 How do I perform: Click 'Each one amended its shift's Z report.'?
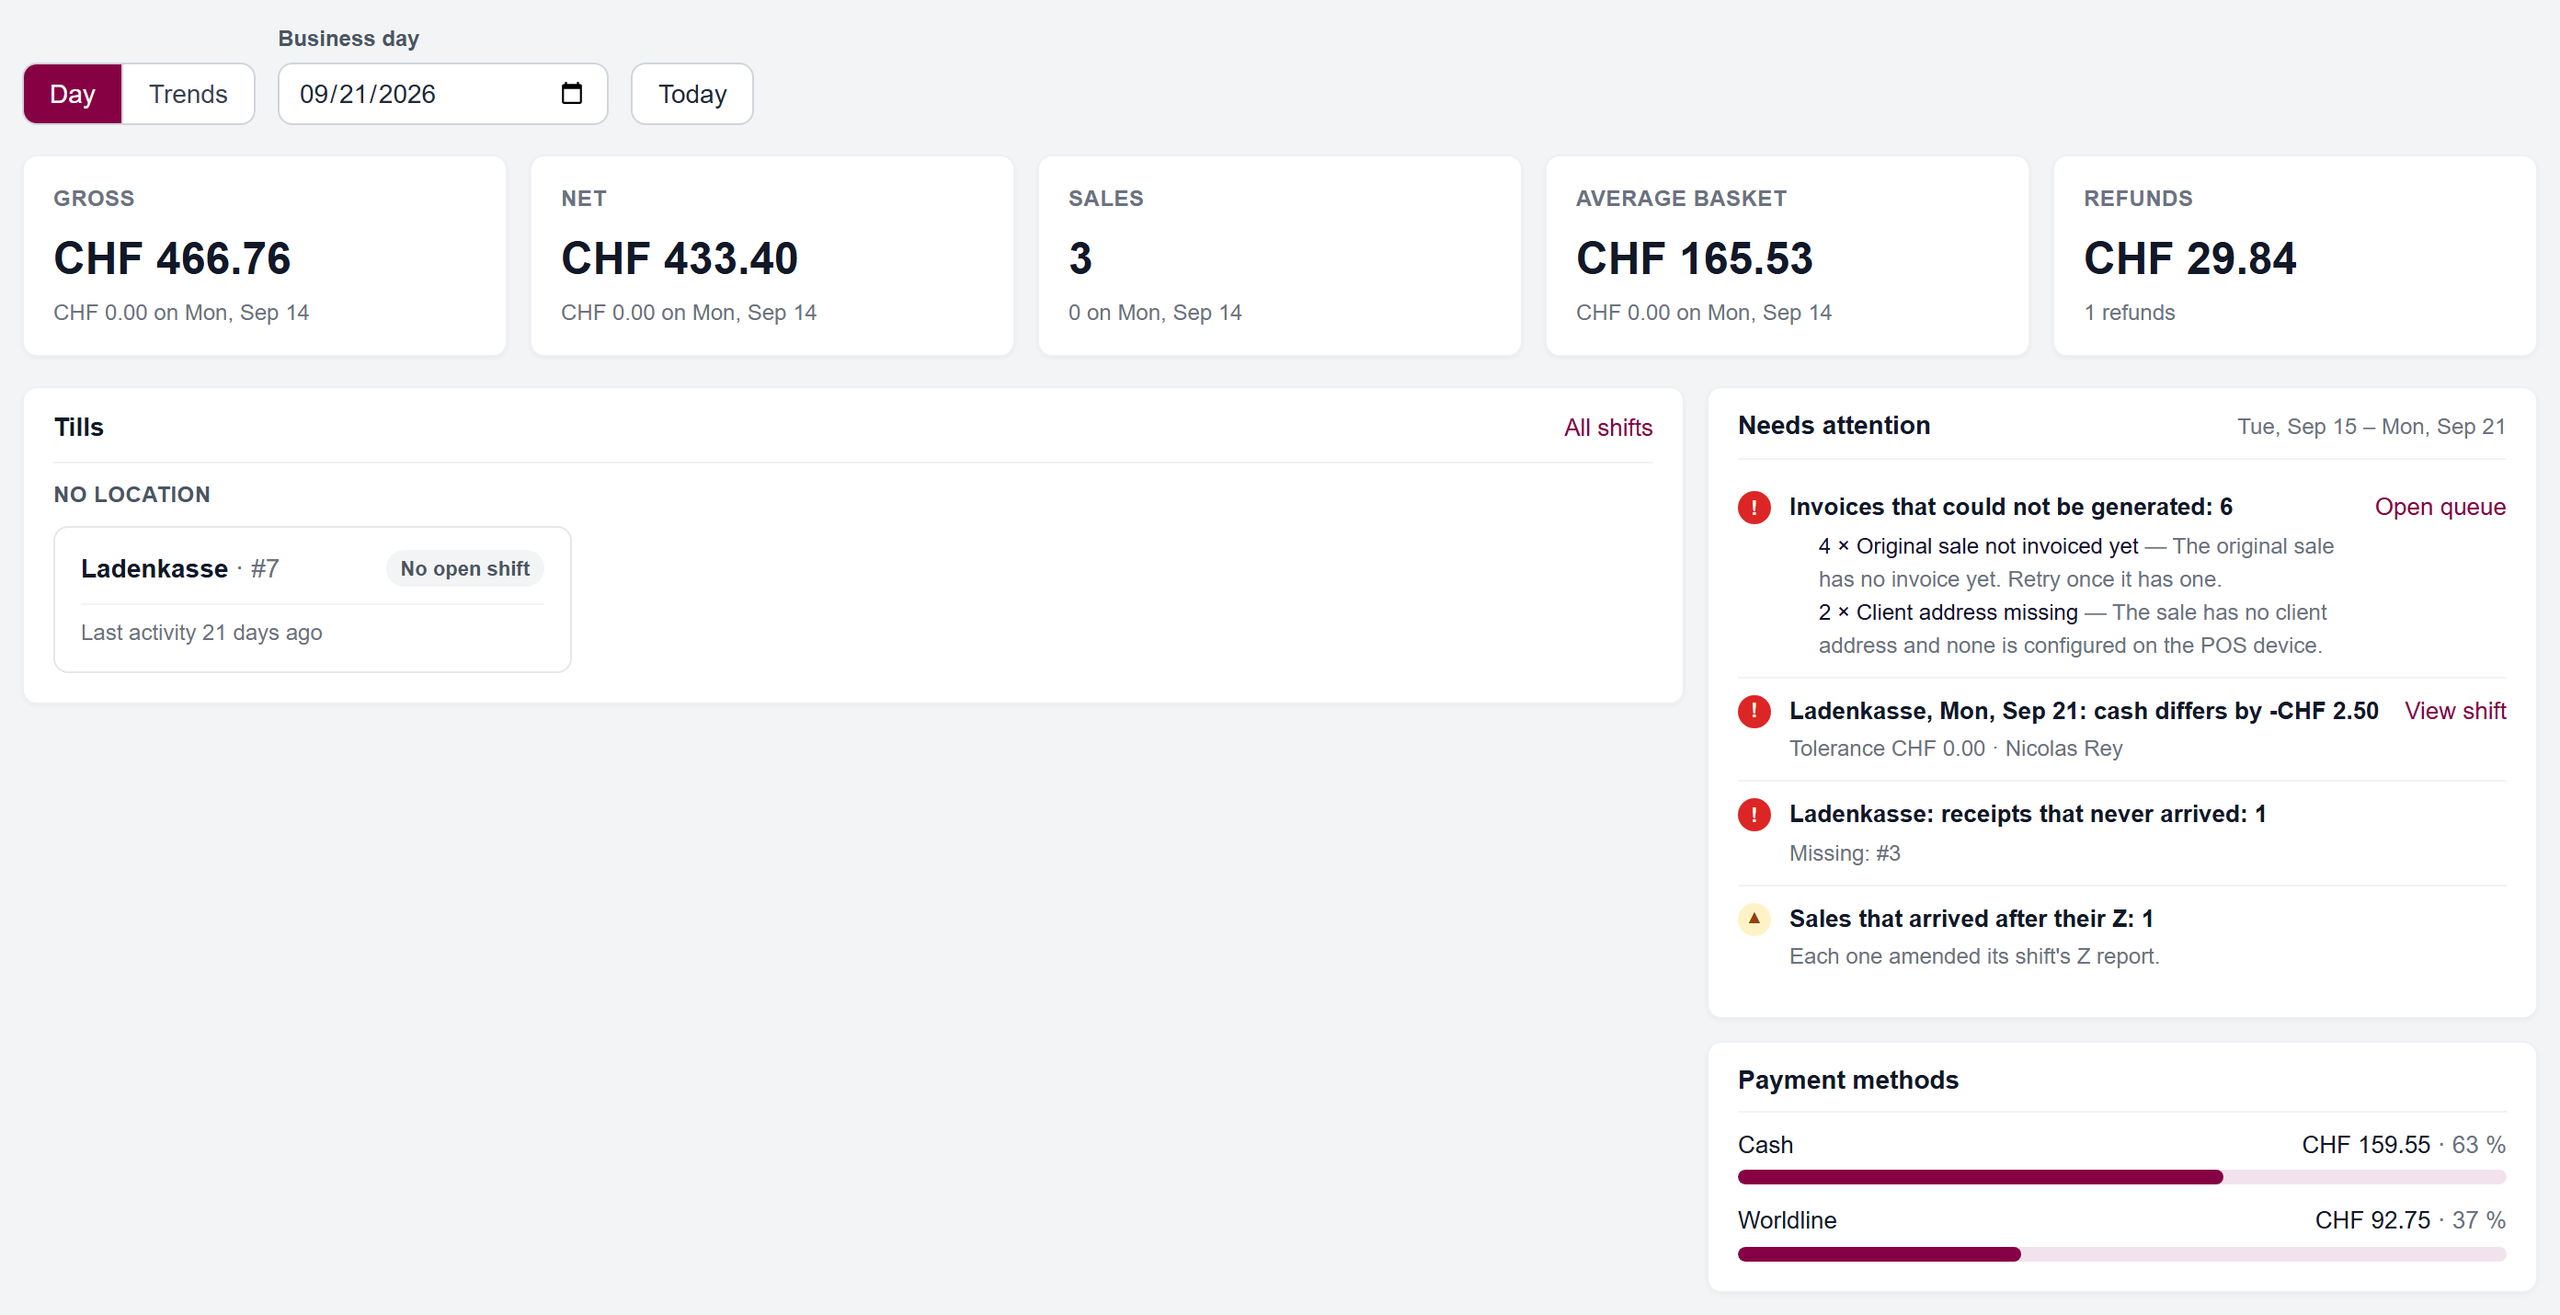coord(1974,956)
